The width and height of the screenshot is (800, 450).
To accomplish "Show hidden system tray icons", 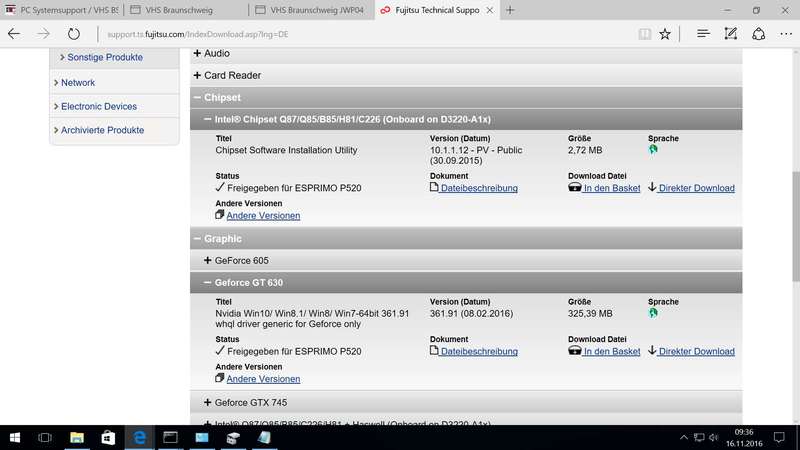I will pyautogui.click(x=684, y=437).
